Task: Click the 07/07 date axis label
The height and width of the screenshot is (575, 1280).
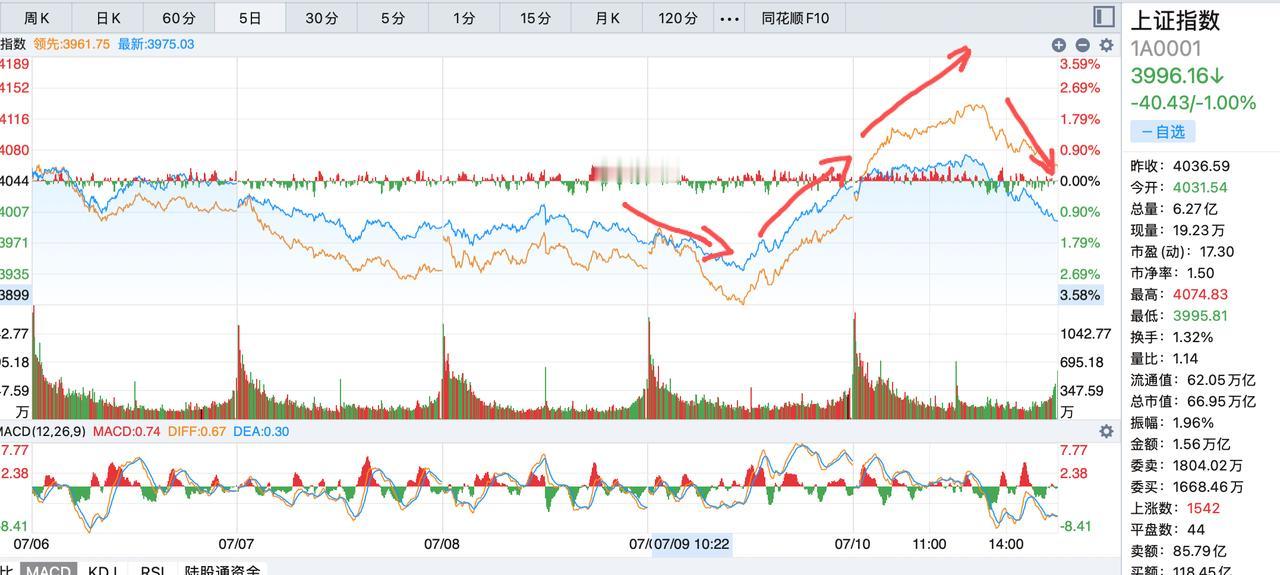Action: click(x=236, y=544)
